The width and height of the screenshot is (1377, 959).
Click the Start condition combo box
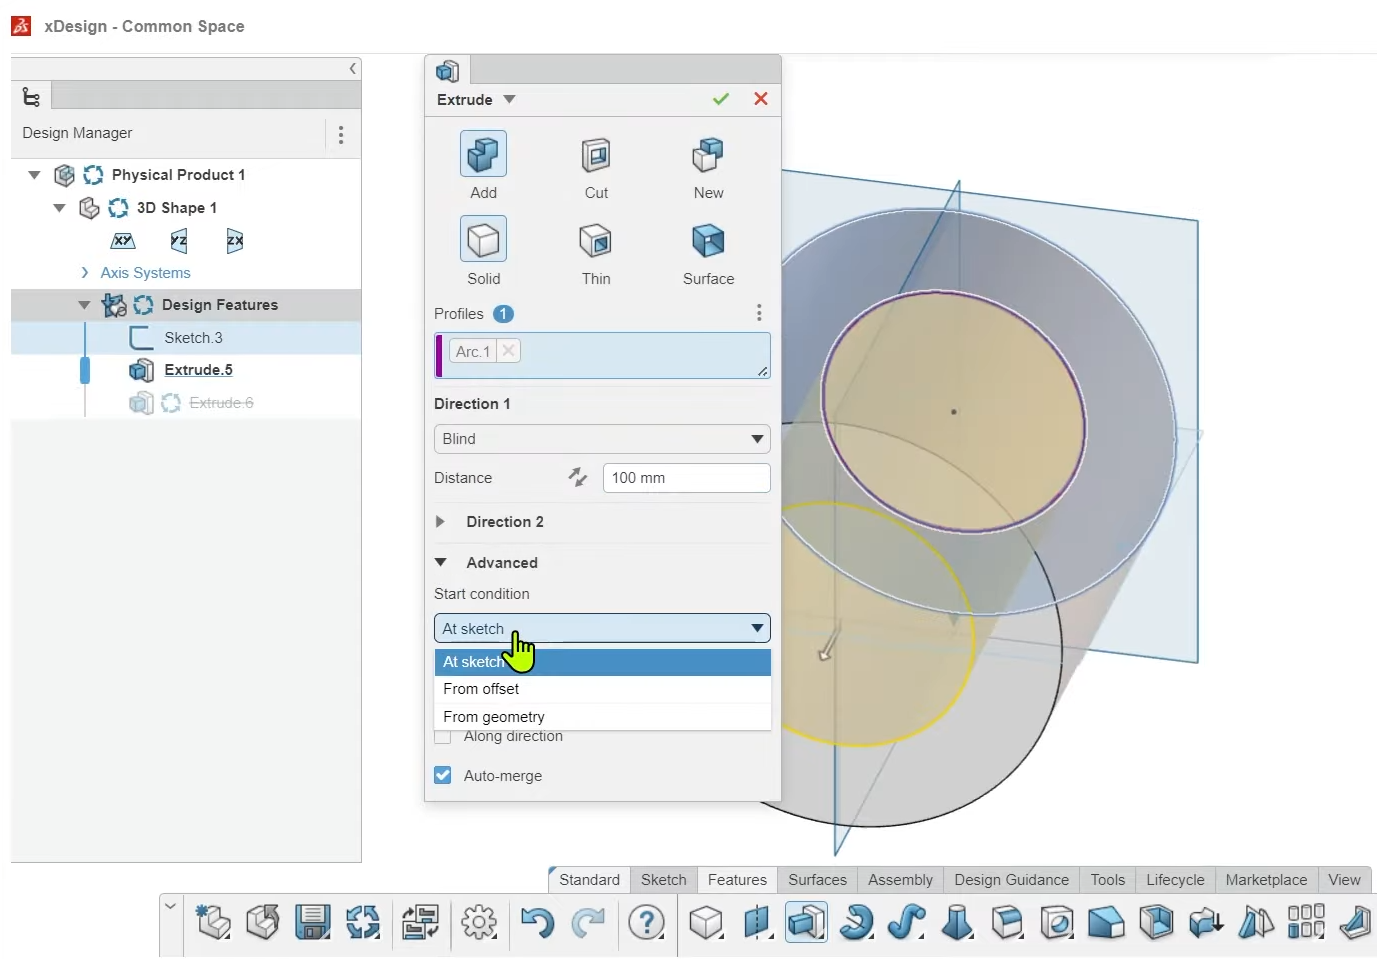[602, 628]
